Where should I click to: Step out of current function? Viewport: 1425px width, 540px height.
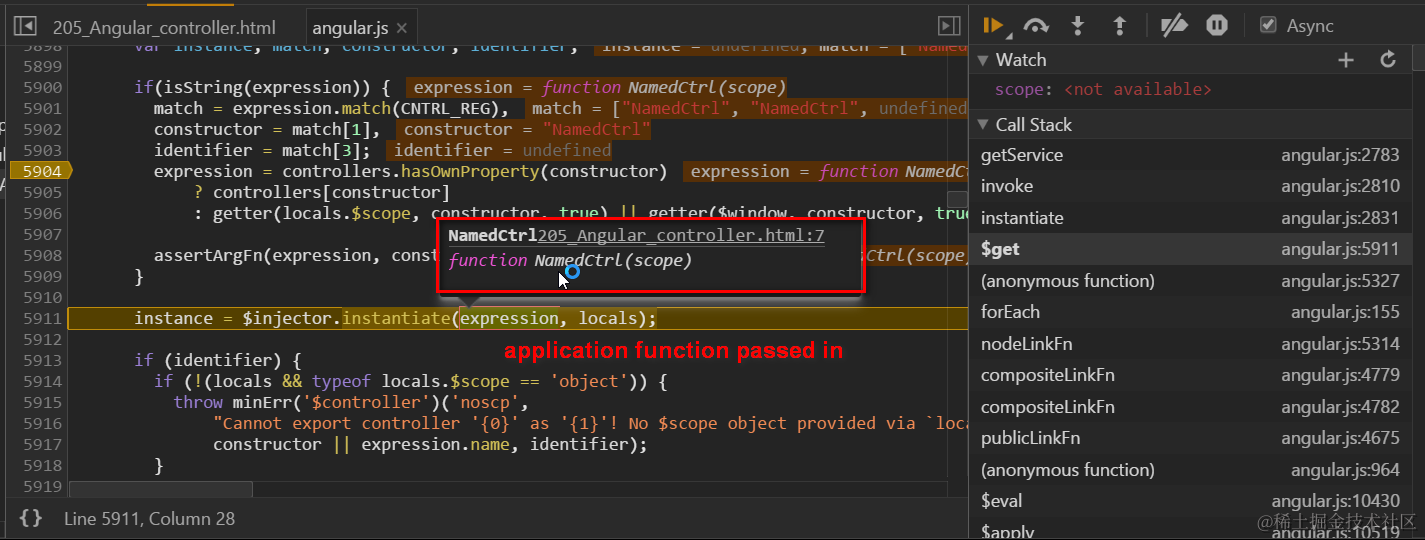pos(1120,26)
